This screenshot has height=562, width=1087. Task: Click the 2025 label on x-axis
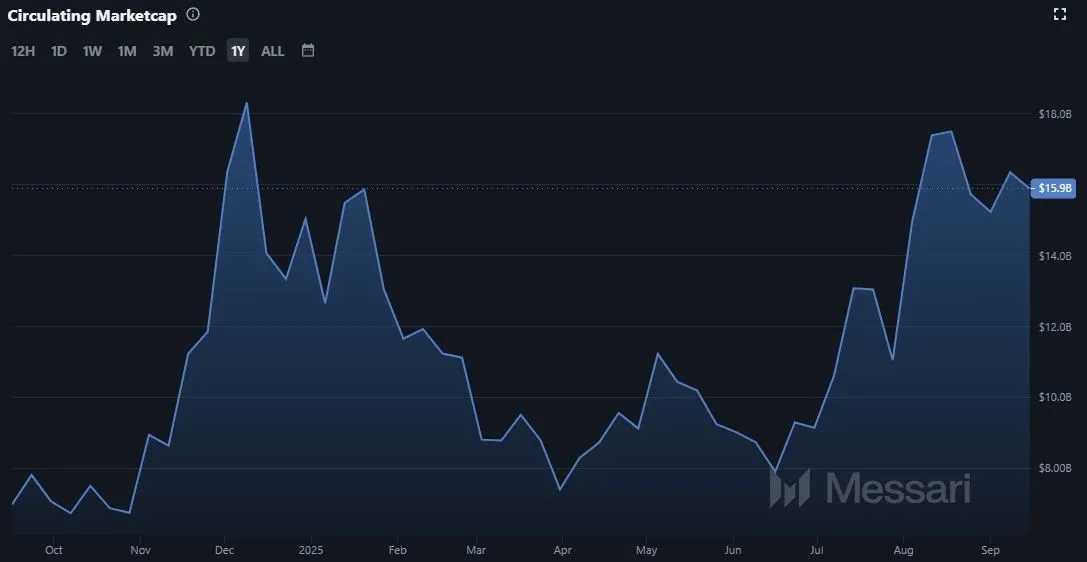[x=311, y=550]
